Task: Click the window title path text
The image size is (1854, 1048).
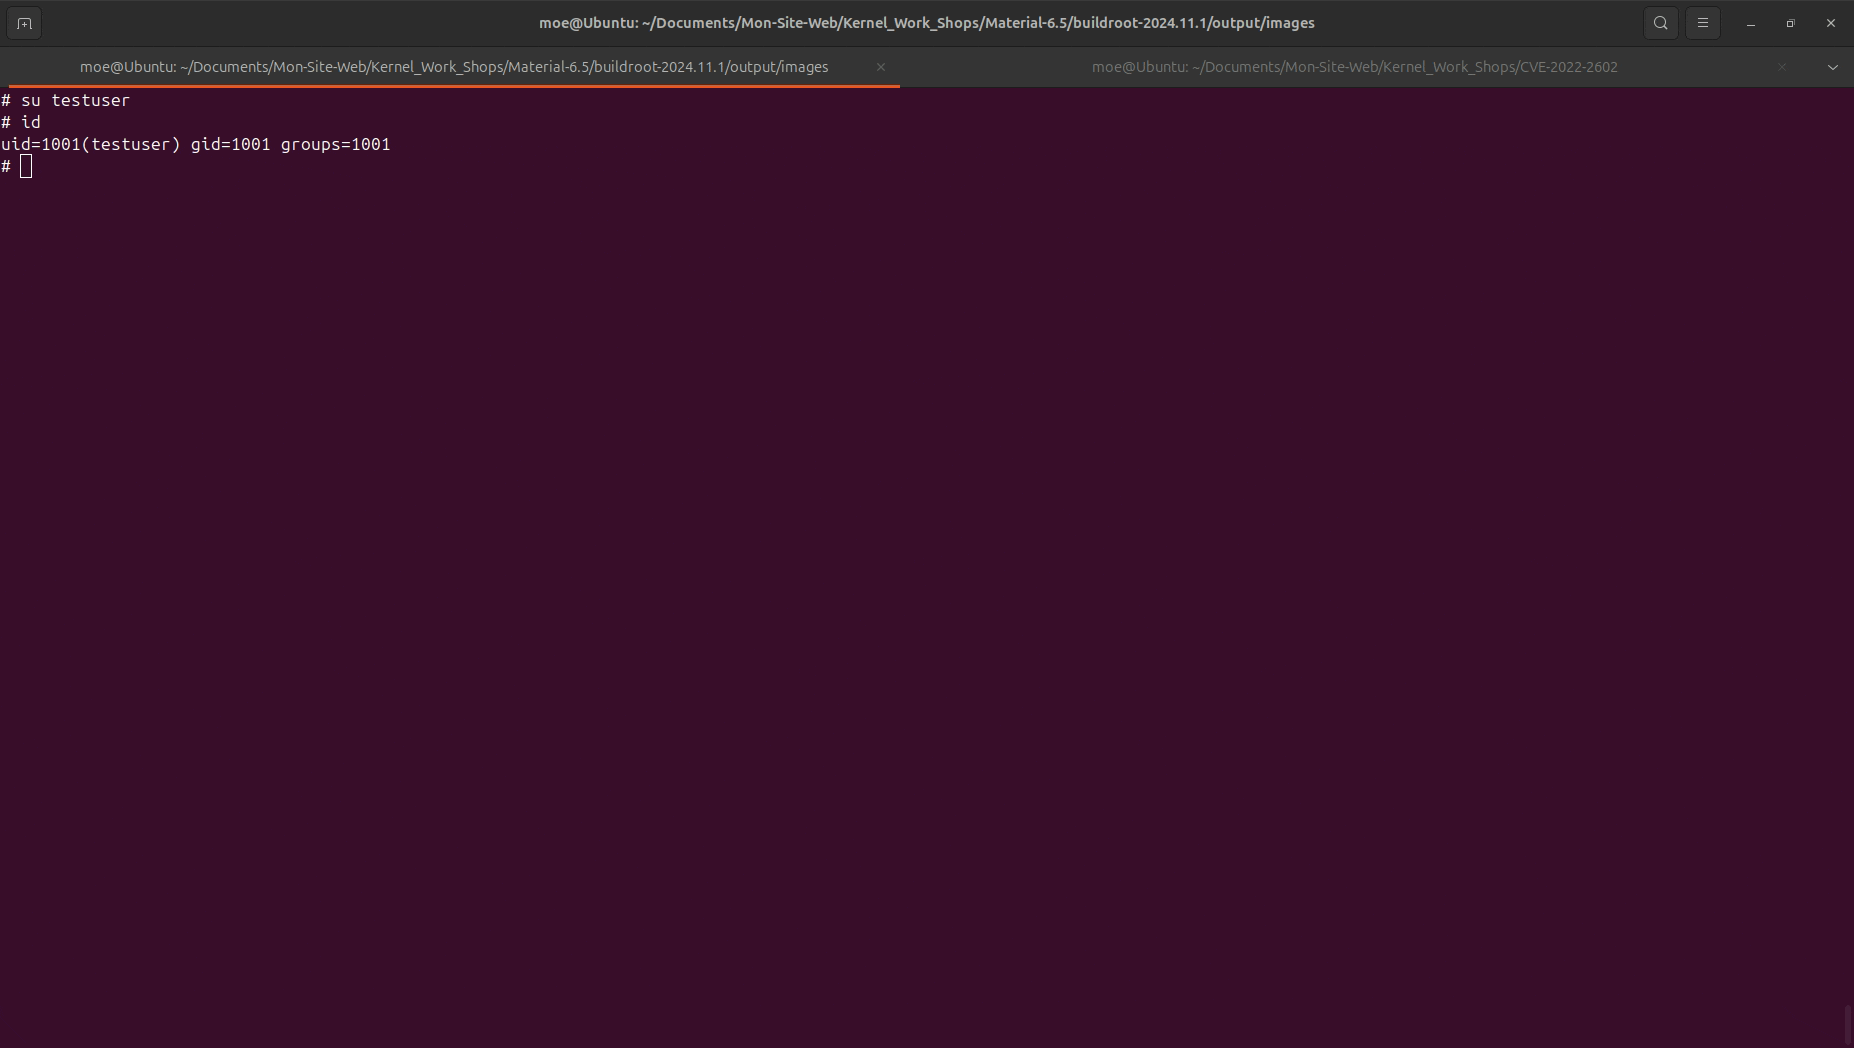Action: (927, 23)
